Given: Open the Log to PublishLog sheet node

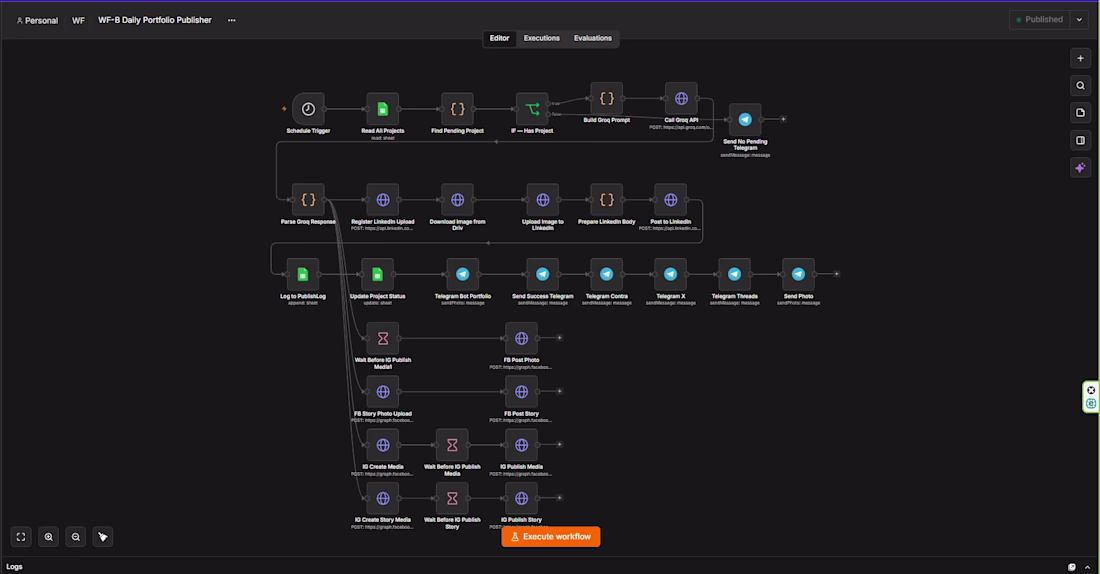Looking at the screenshot, I should click(x=303, y=274).
